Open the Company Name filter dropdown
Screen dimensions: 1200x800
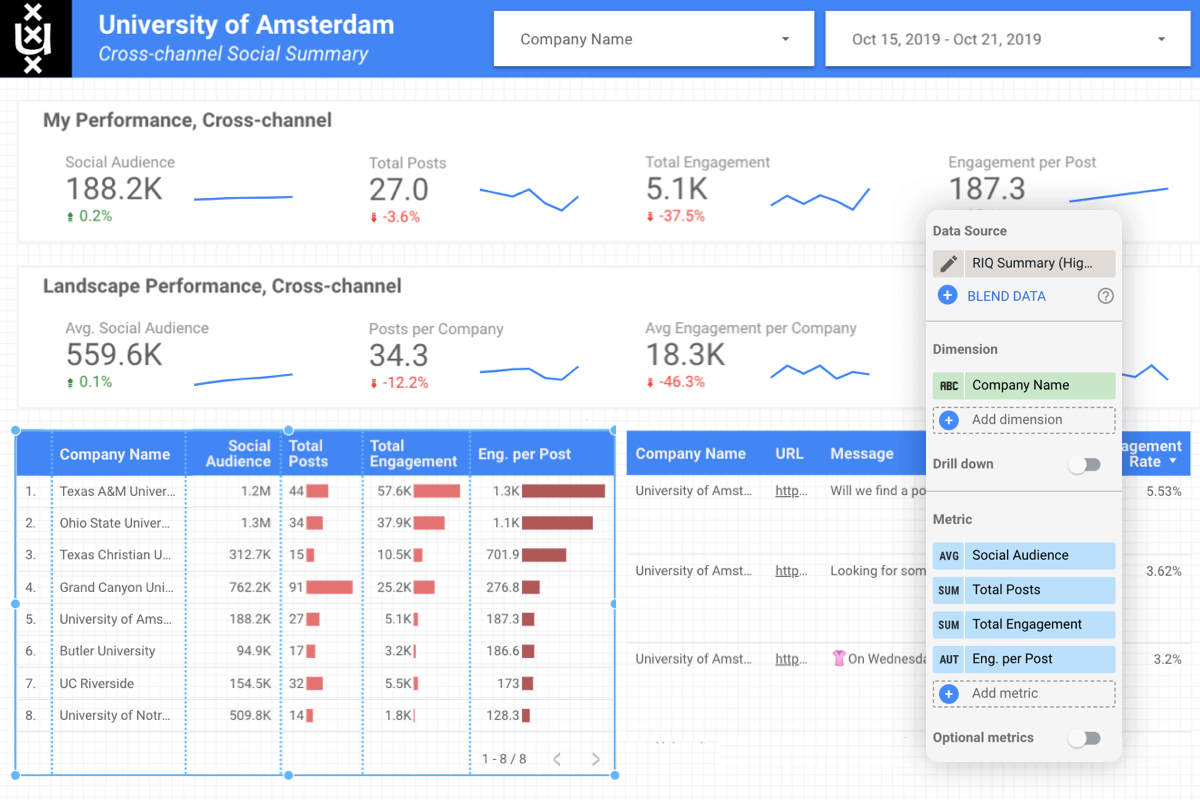(654, 39)
